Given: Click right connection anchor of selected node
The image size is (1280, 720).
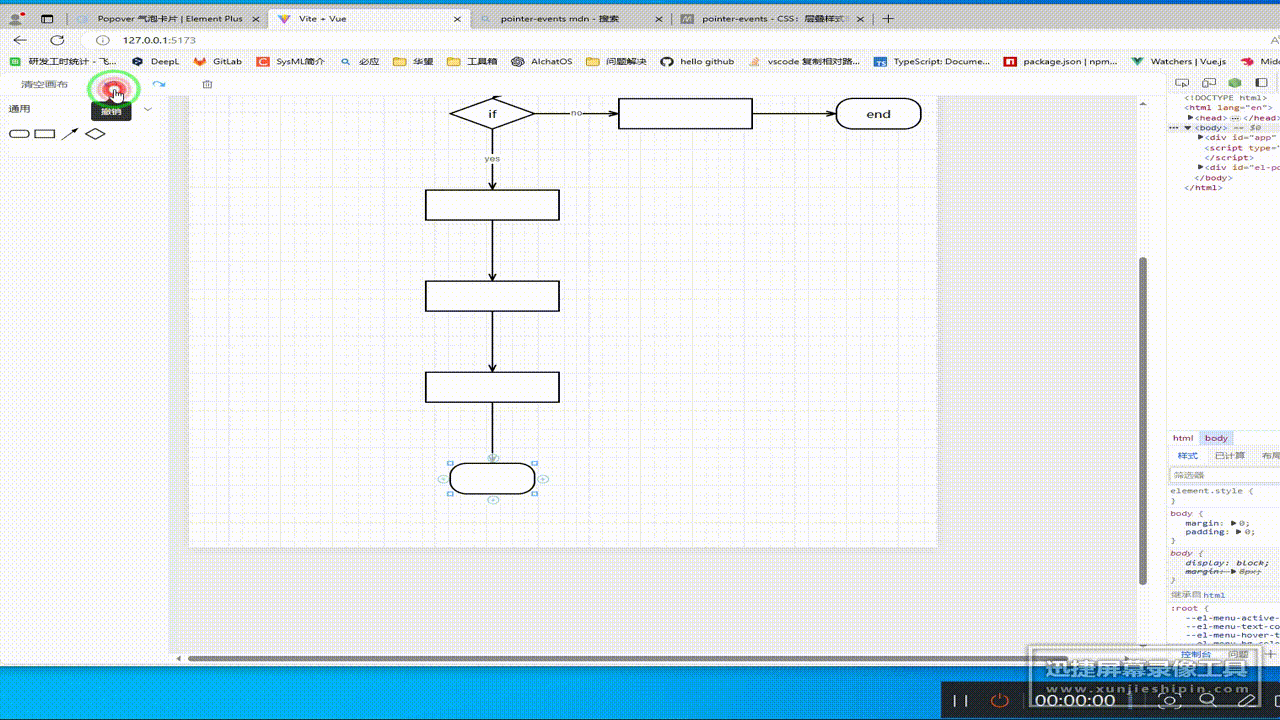Looking at the screenshot, I should pos(543,479).
